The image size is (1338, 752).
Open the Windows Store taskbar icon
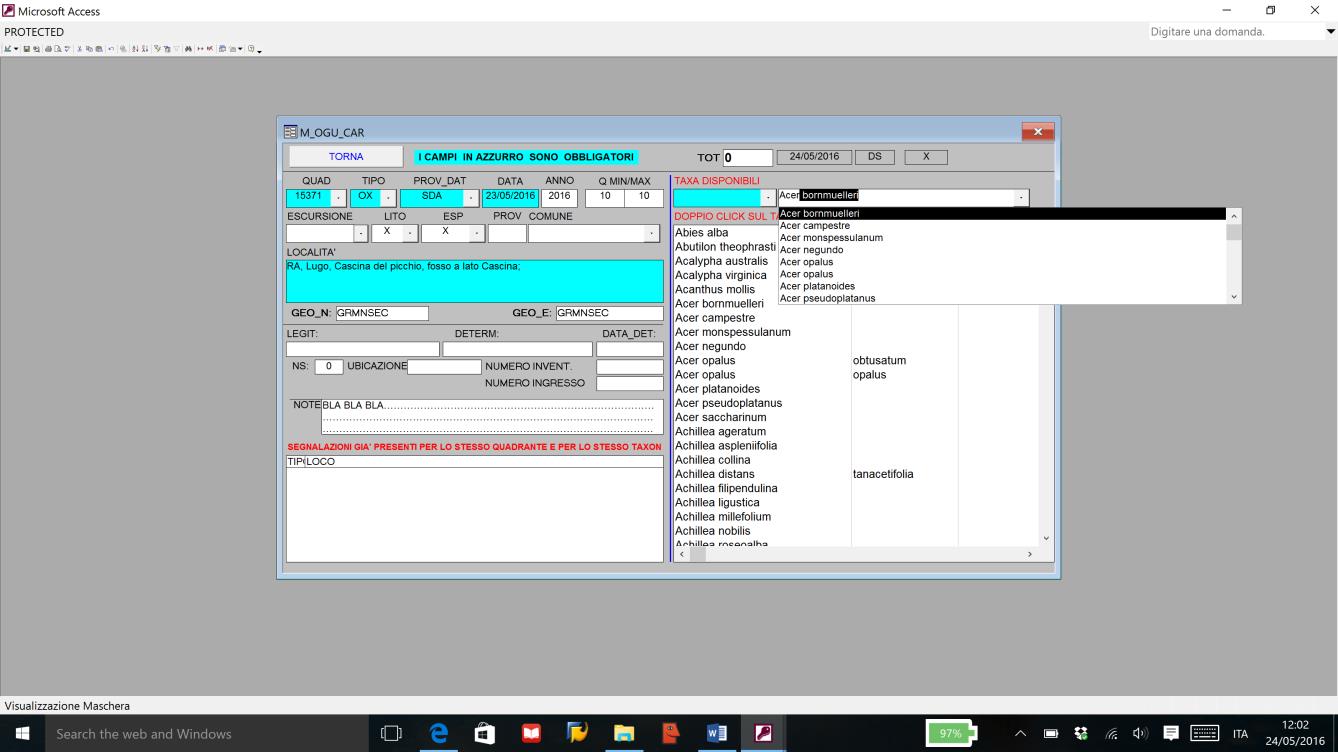[x=485, y=734]
